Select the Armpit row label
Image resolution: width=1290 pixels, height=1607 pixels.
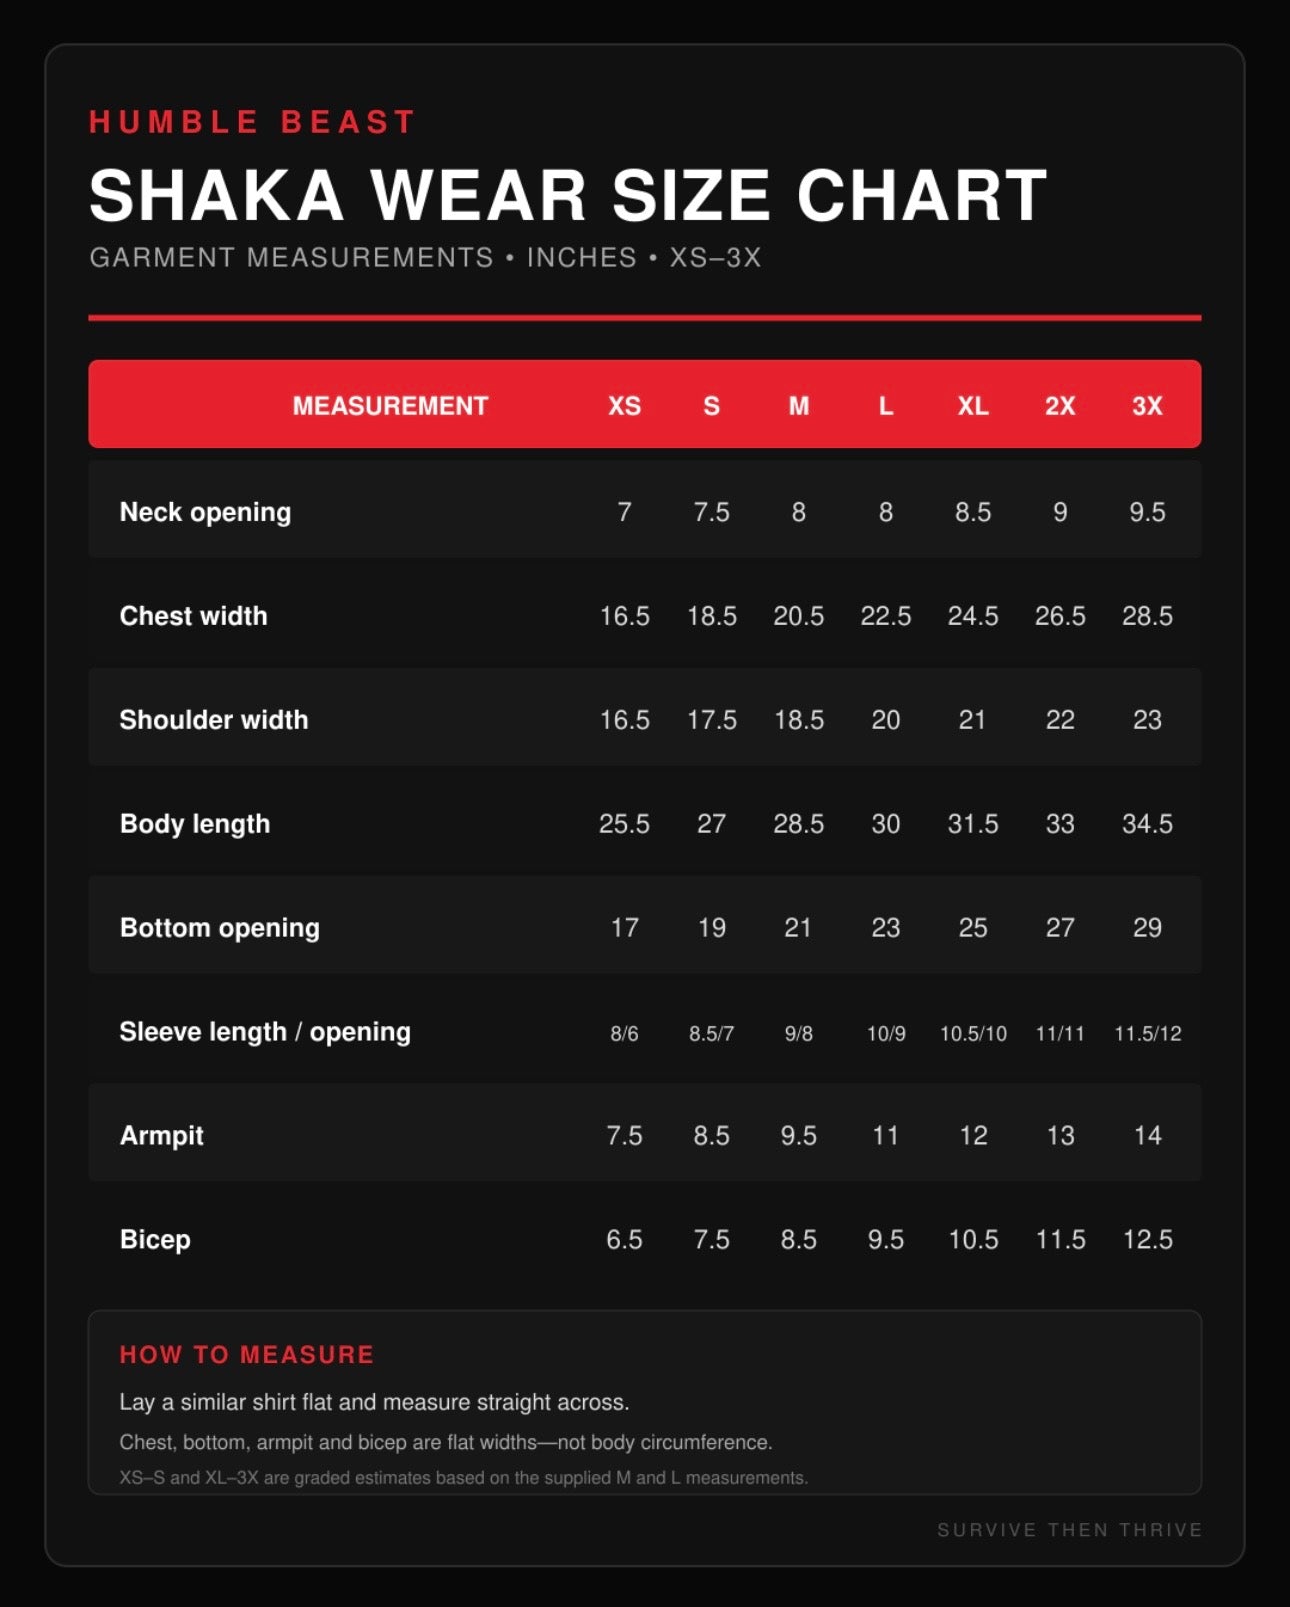click(x=161, y=1136)
